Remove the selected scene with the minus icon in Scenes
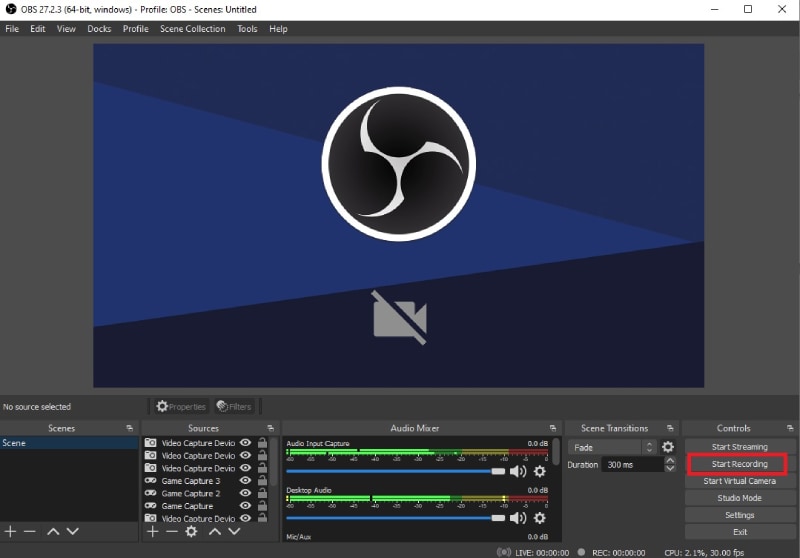 point(30,531)
